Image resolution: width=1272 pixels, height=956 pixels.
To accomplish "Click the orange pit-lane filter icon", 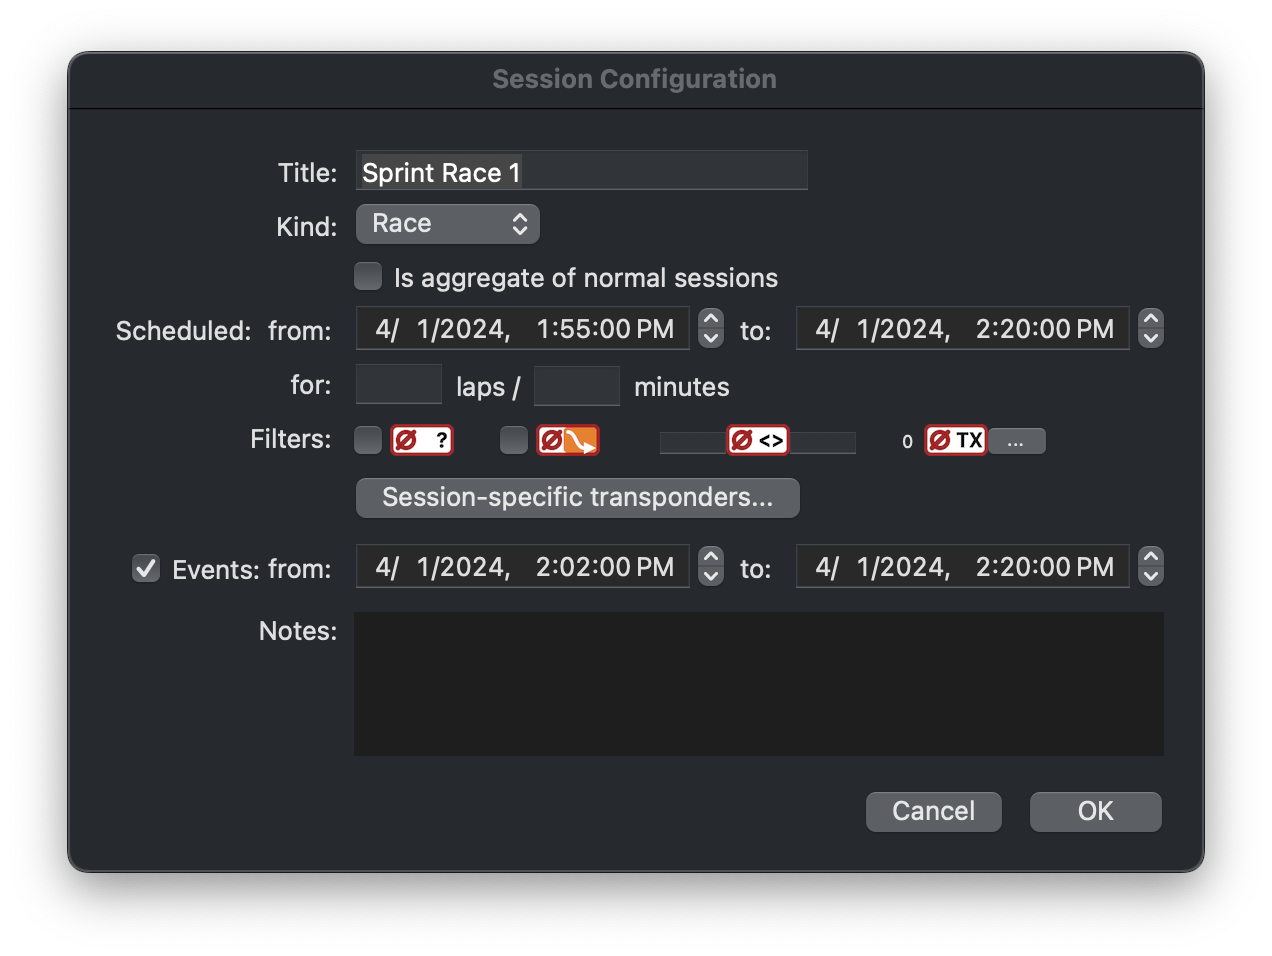I will coord(567,440).
